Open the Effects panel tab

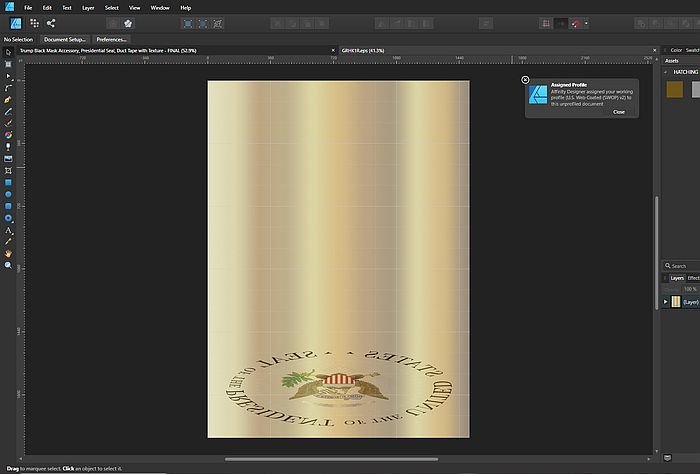coord(693,278)
